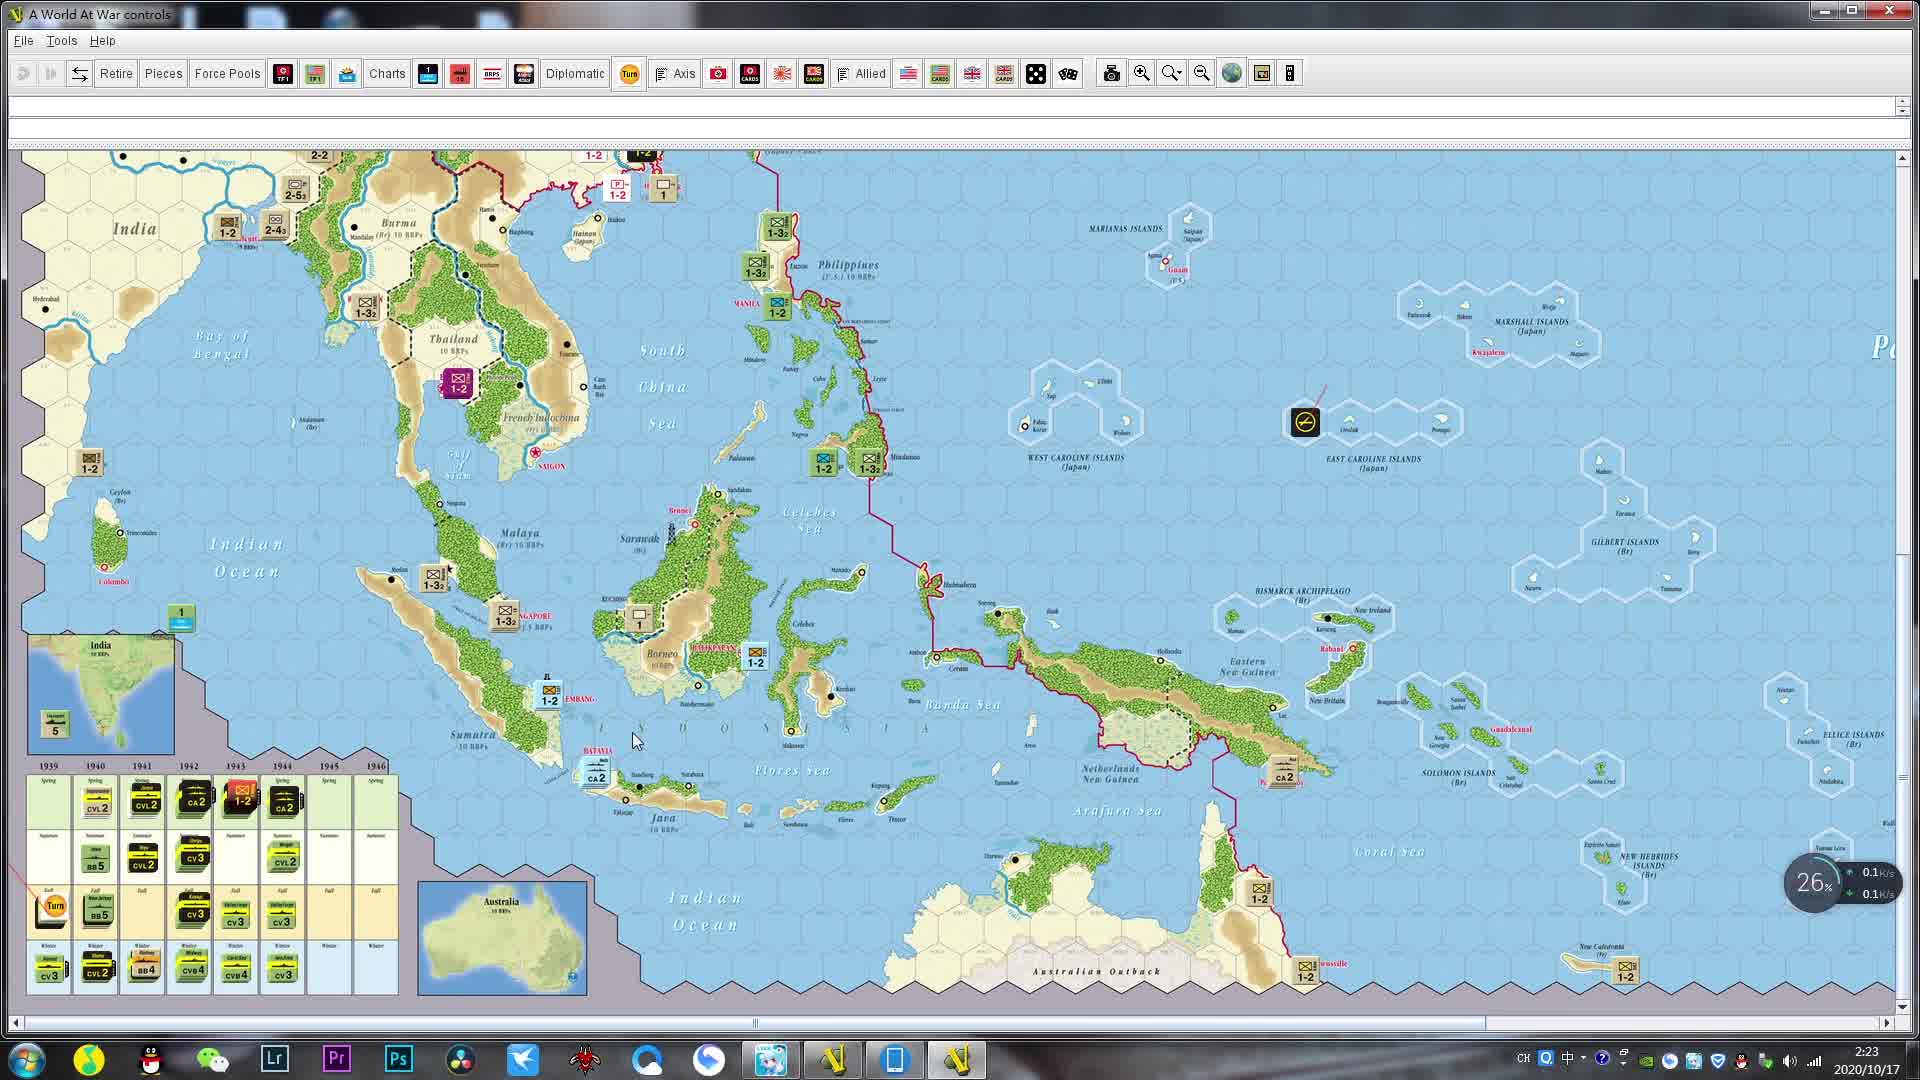The height and width of the screenshot is (1080, 1920).
Task: Click the zoom out magnifier
Action: tap(1202, 73)
